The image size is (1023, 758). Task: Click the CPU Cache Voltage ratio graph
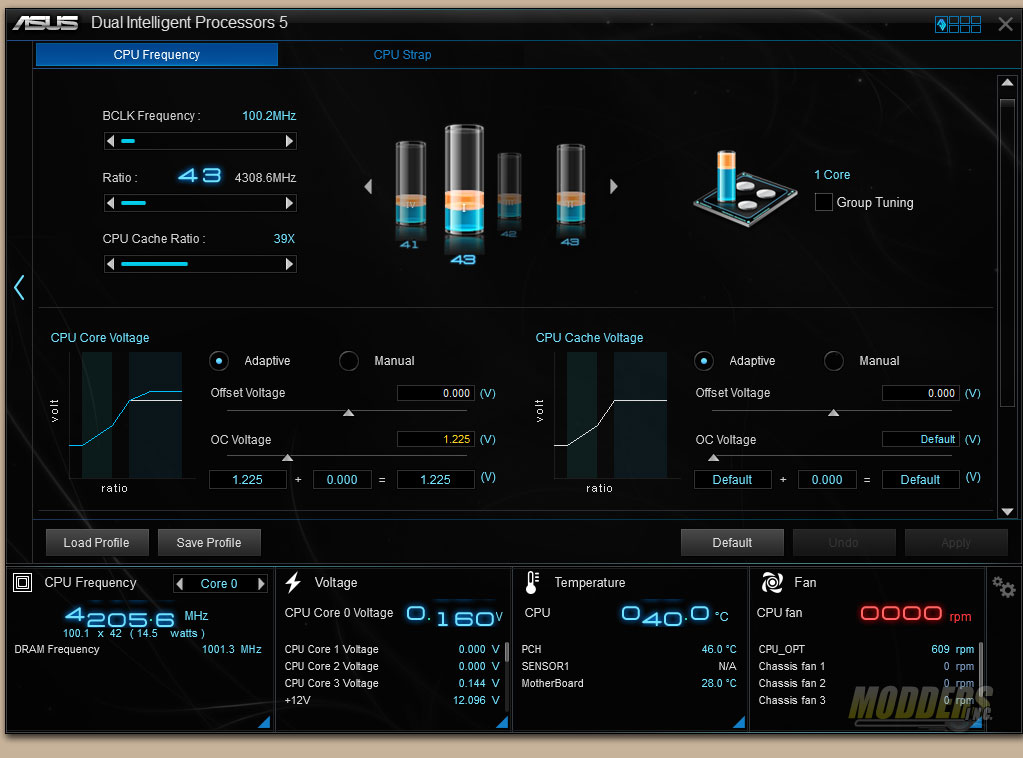click(x=610, y=415)
